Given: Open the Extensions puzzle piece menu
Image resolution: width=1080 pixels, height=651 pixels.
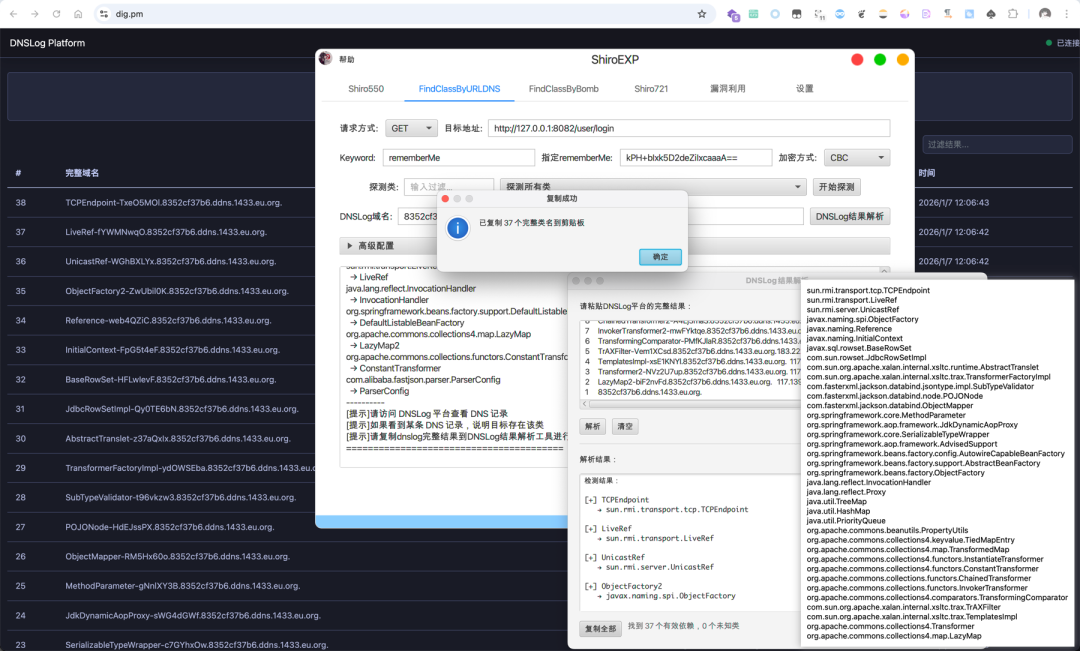Looking at the screenshot, I should pyautogui.click(x=1012, y=14).
